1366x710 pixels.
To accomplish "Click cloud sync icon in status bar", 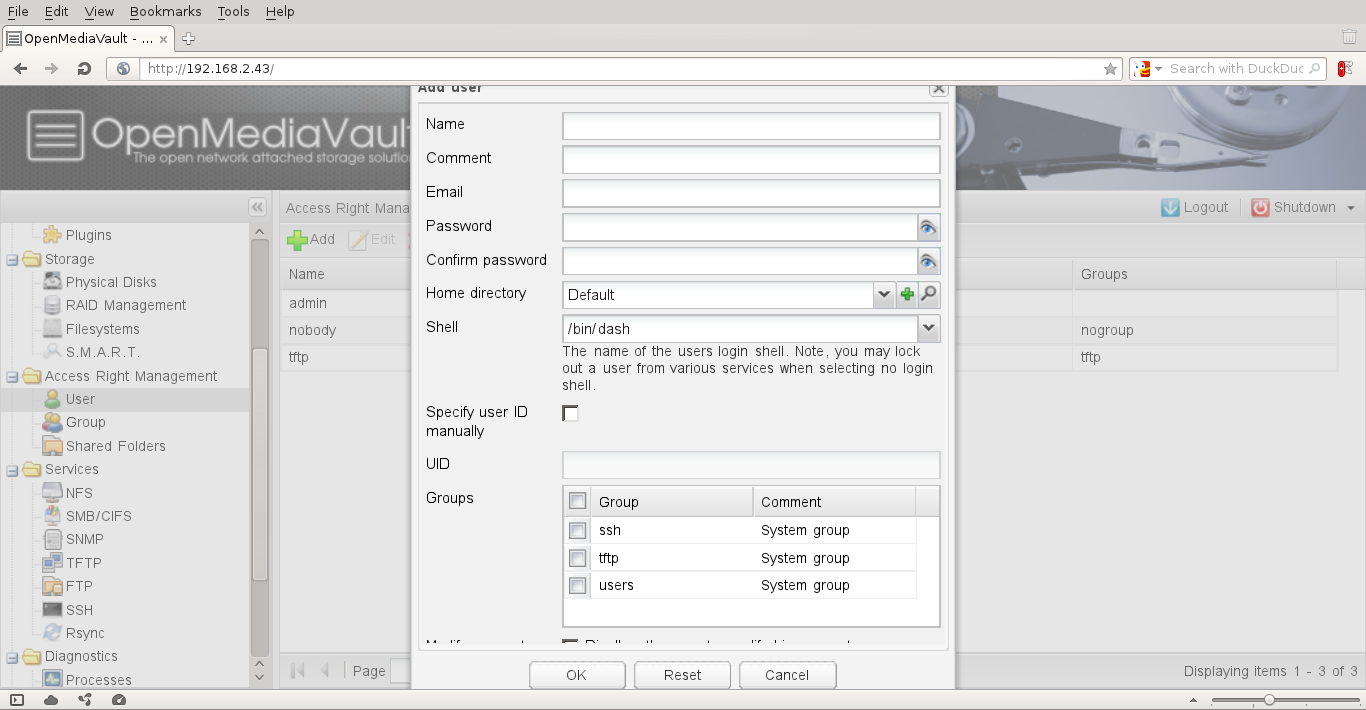I will click(x=51, y=700).
